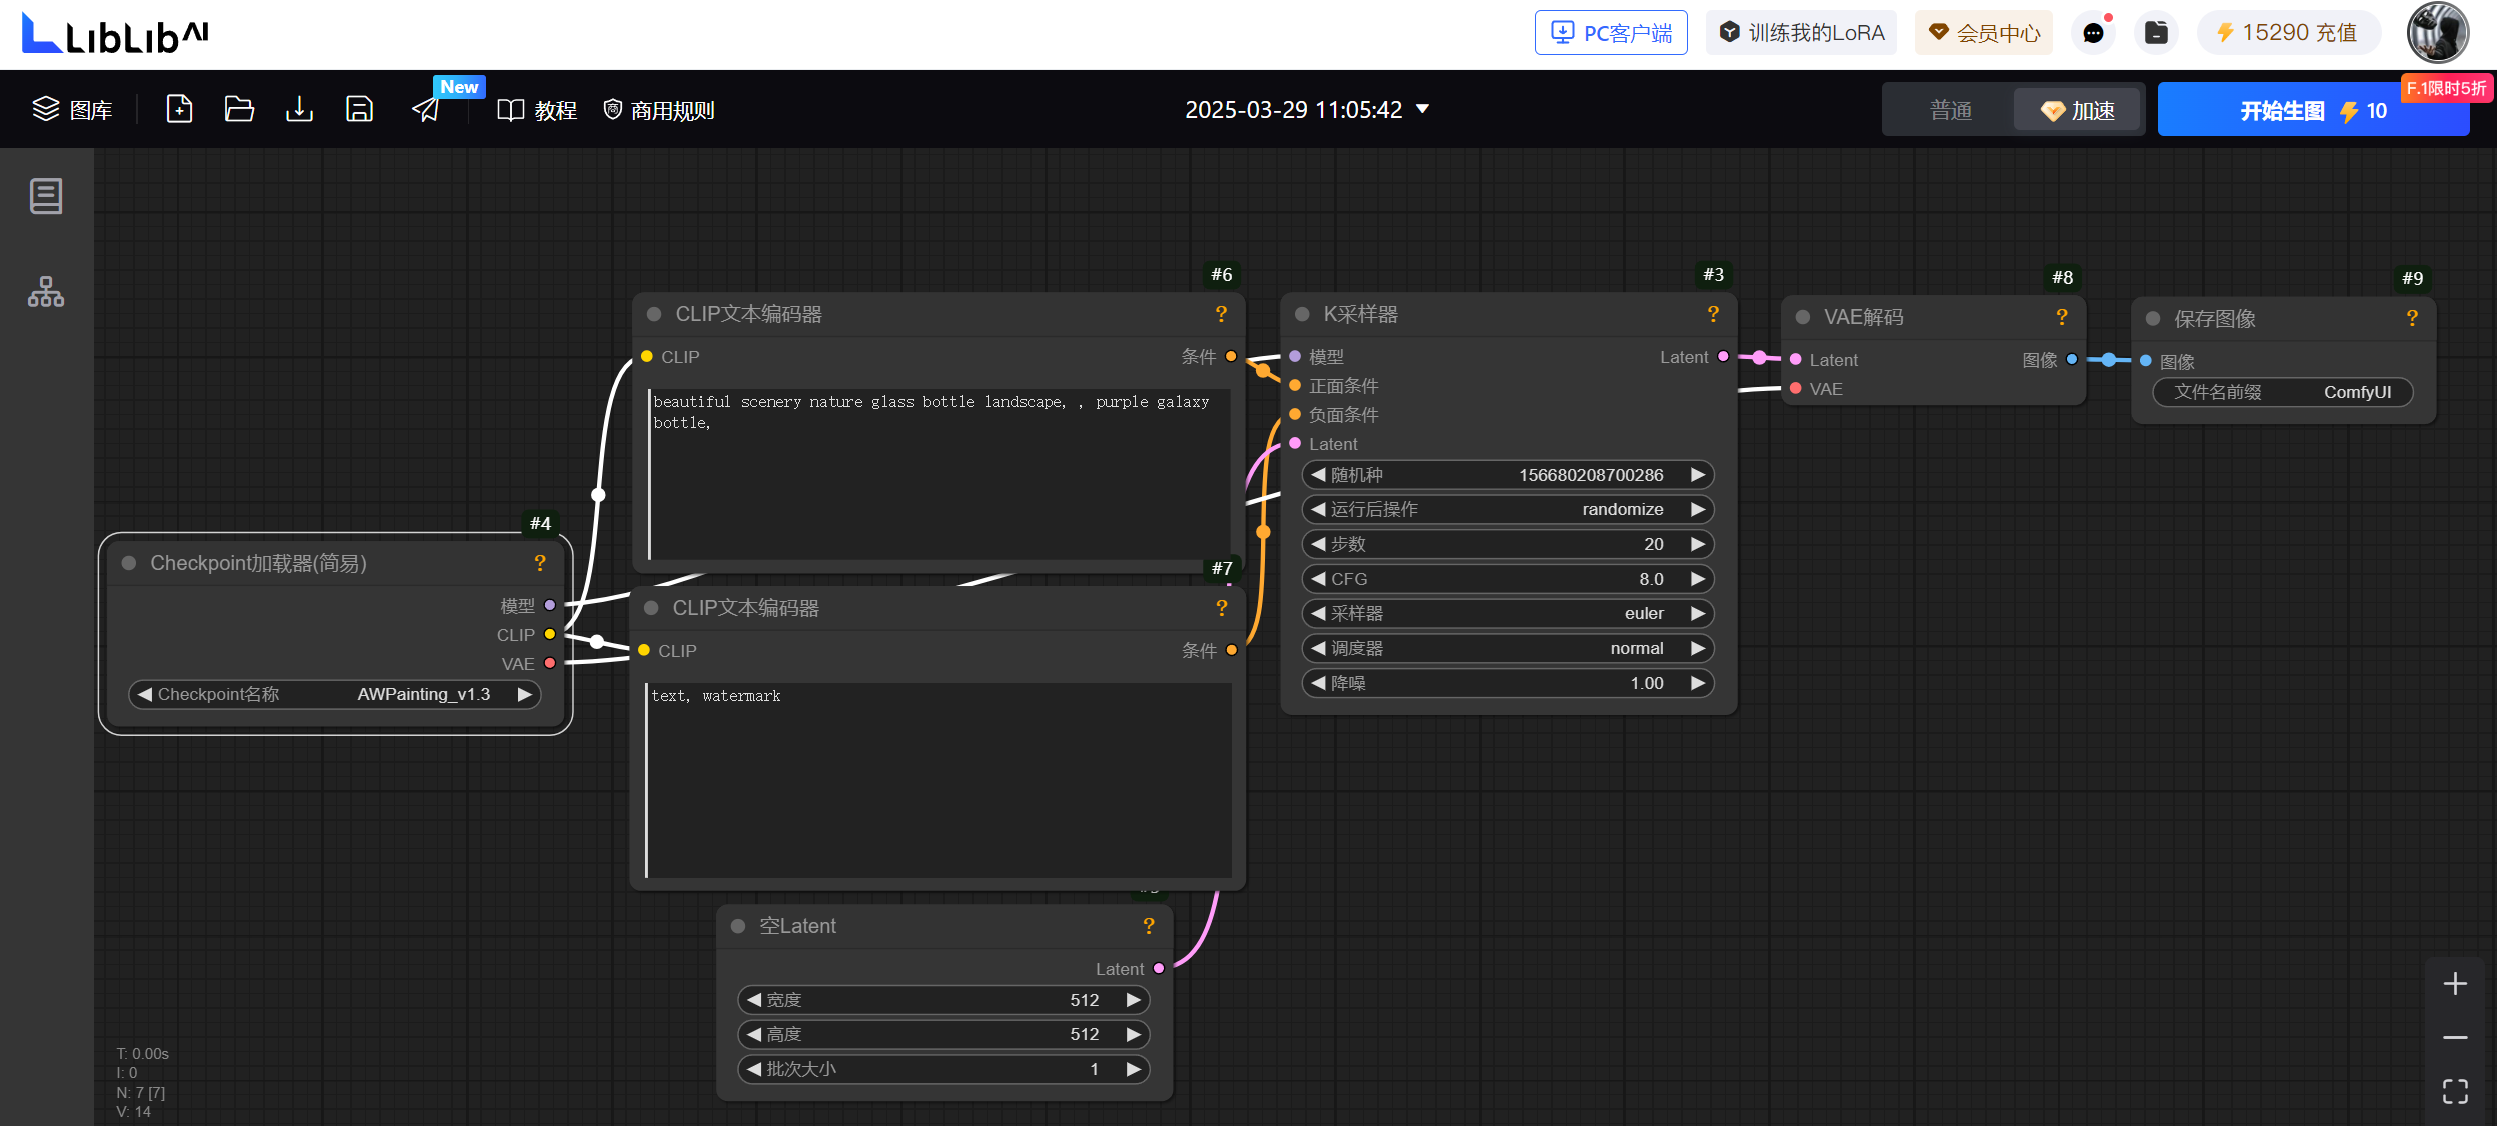Click the save disk icon
Viewport: 2497px width, 1126px height.
tap(359, 109)
